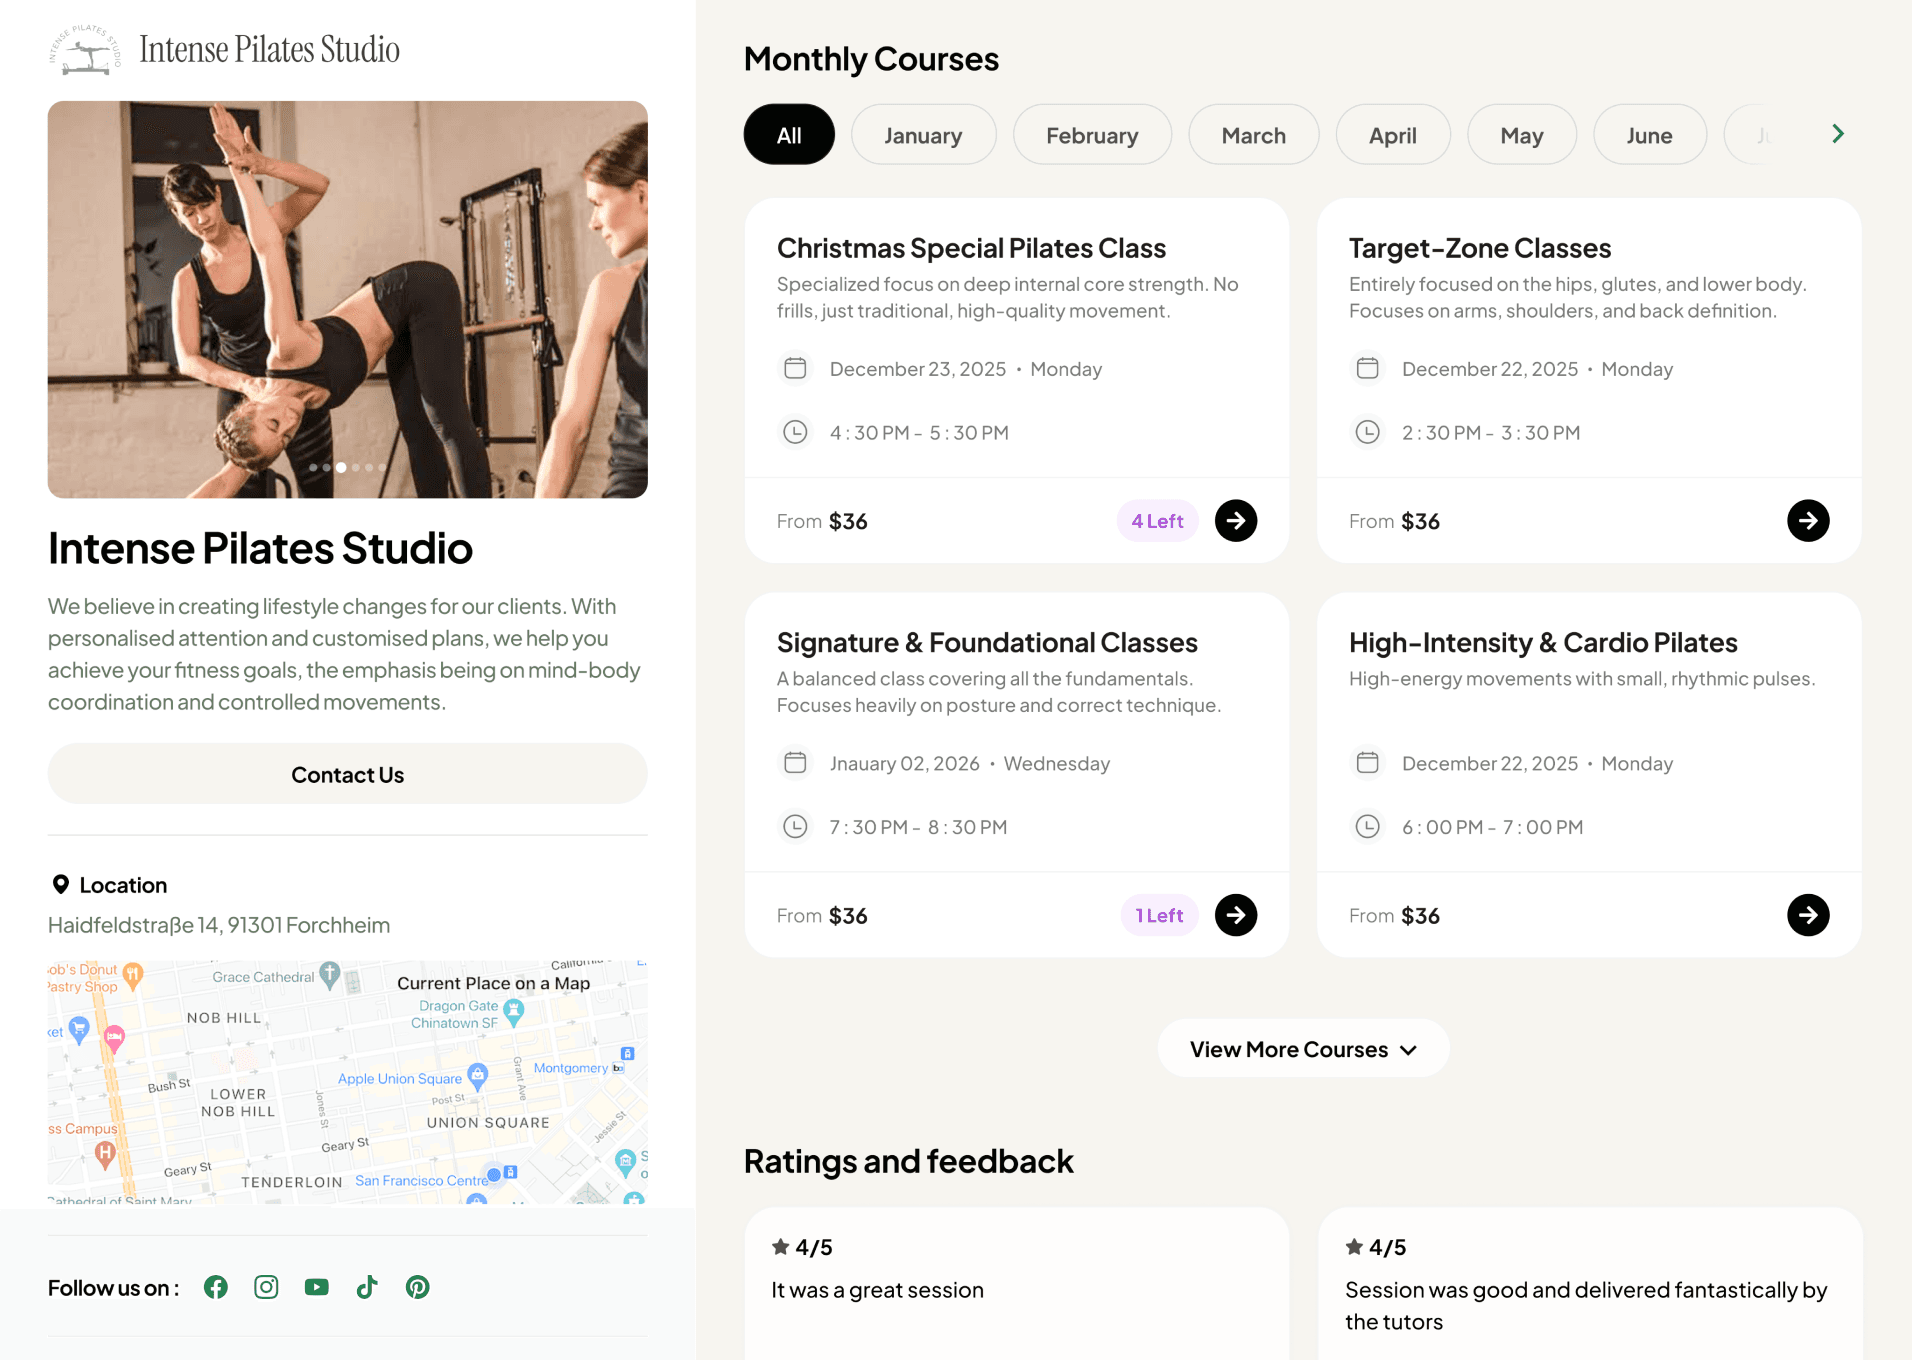Select the All months filter

point(789,135)
